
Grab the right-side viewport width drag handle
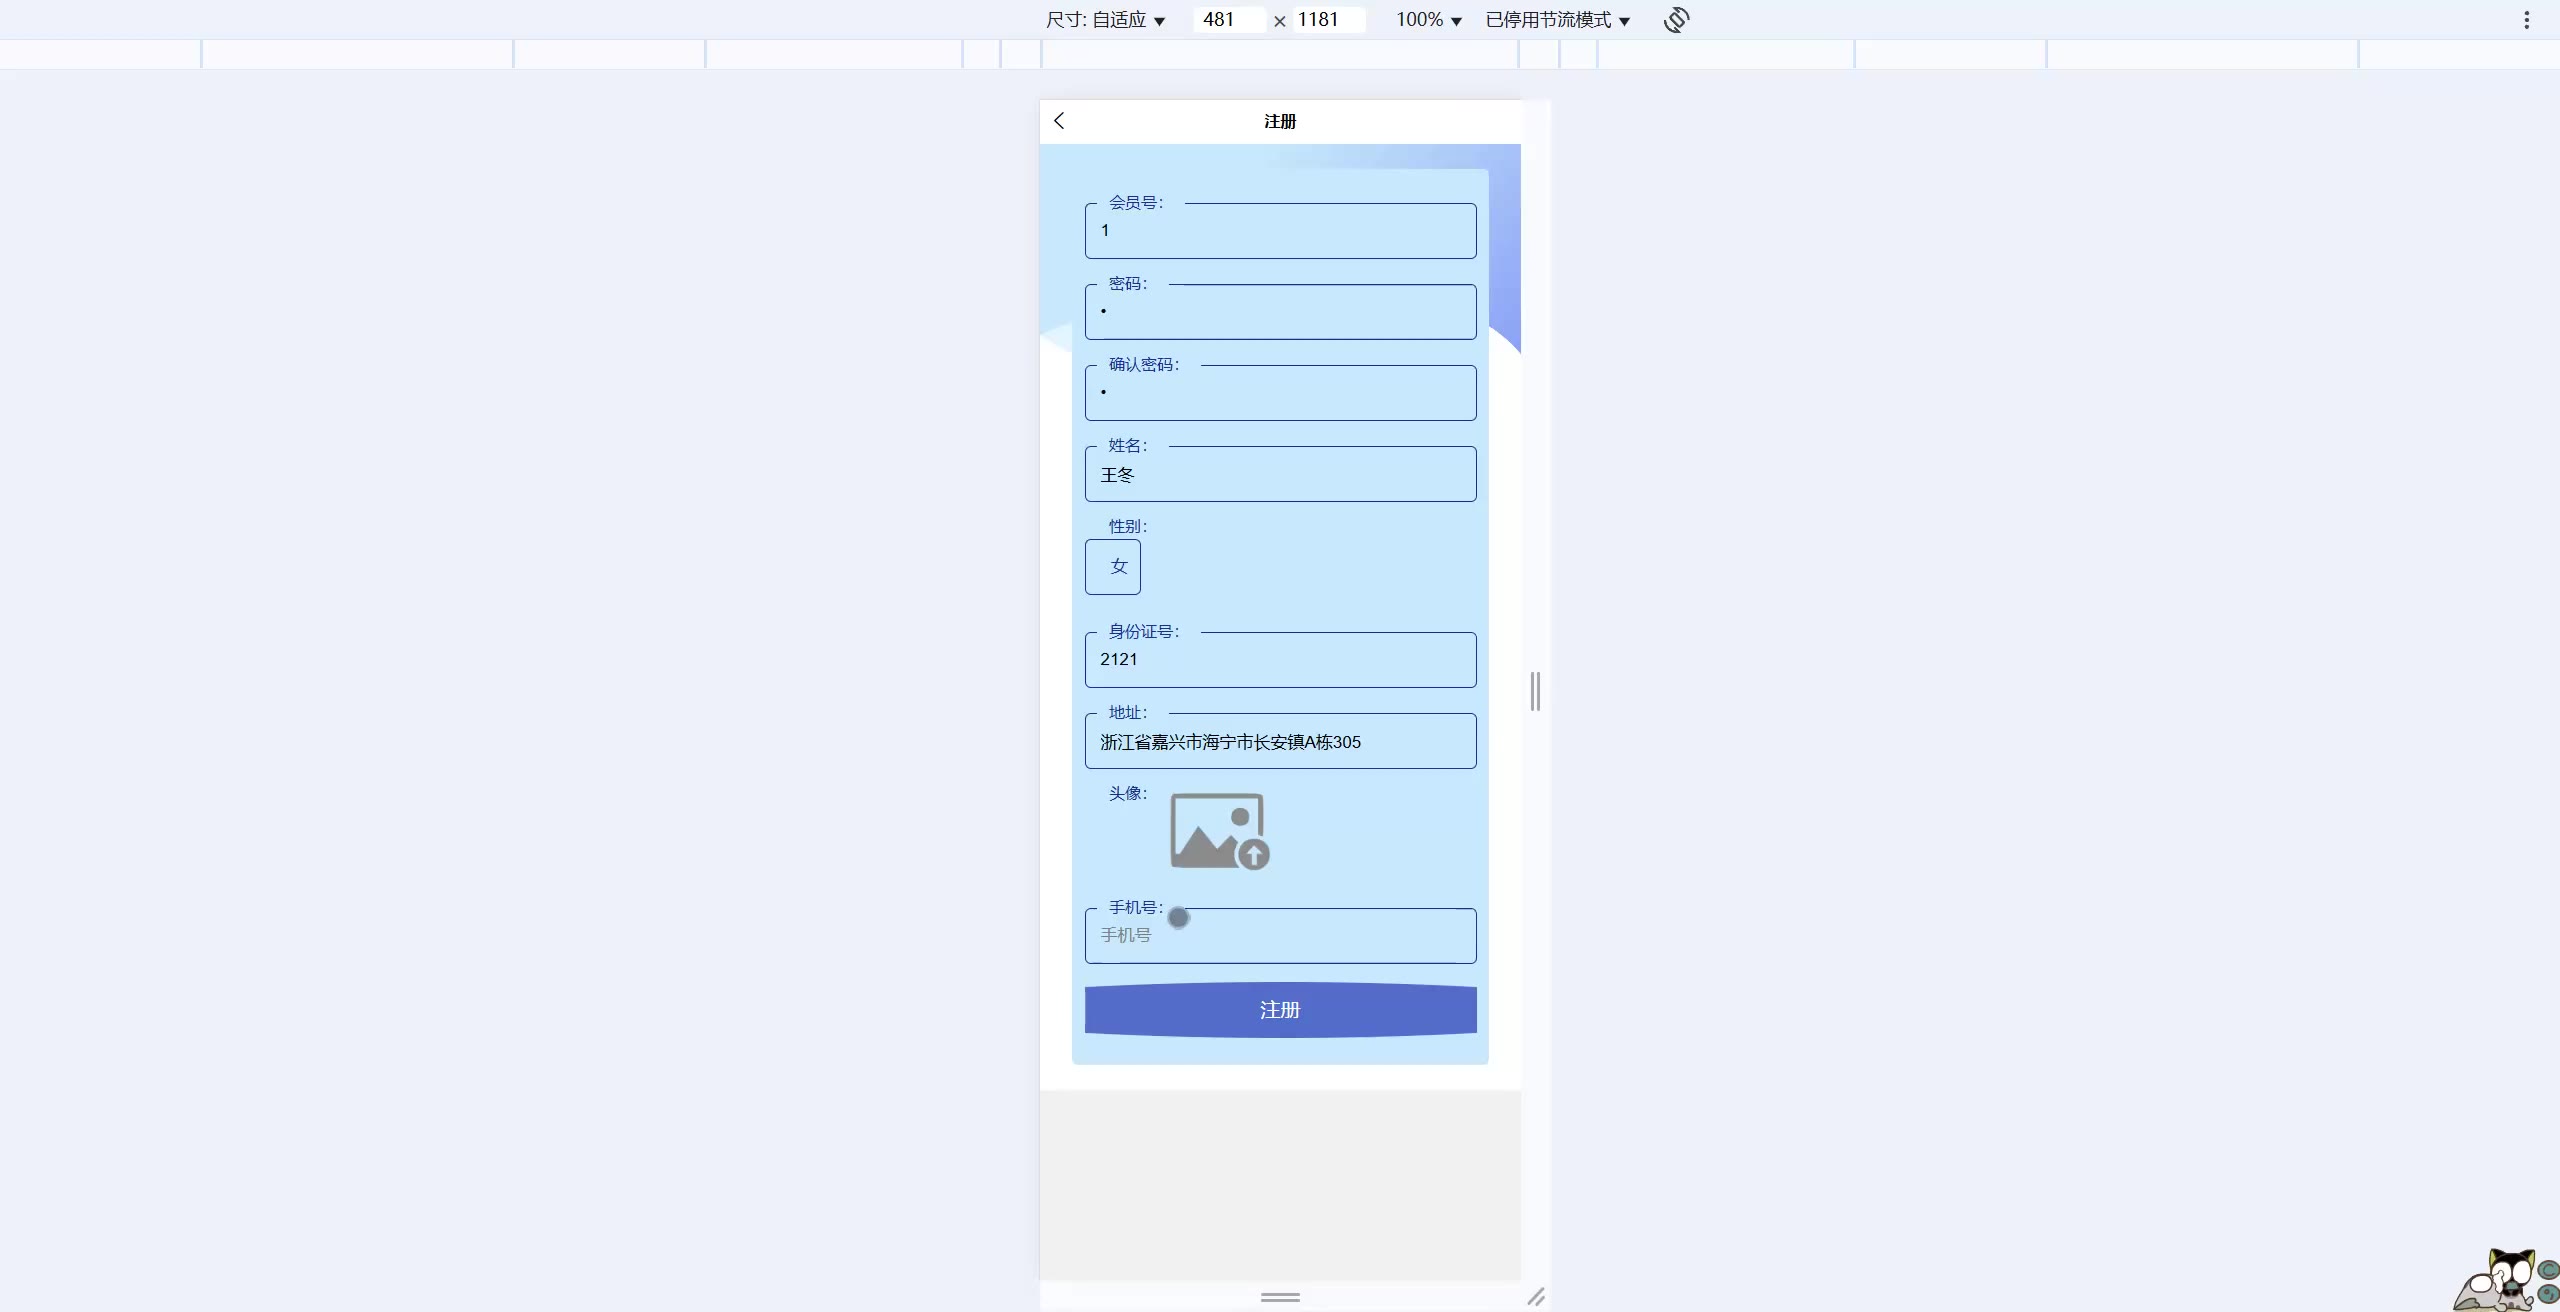tap(1535, 691)
